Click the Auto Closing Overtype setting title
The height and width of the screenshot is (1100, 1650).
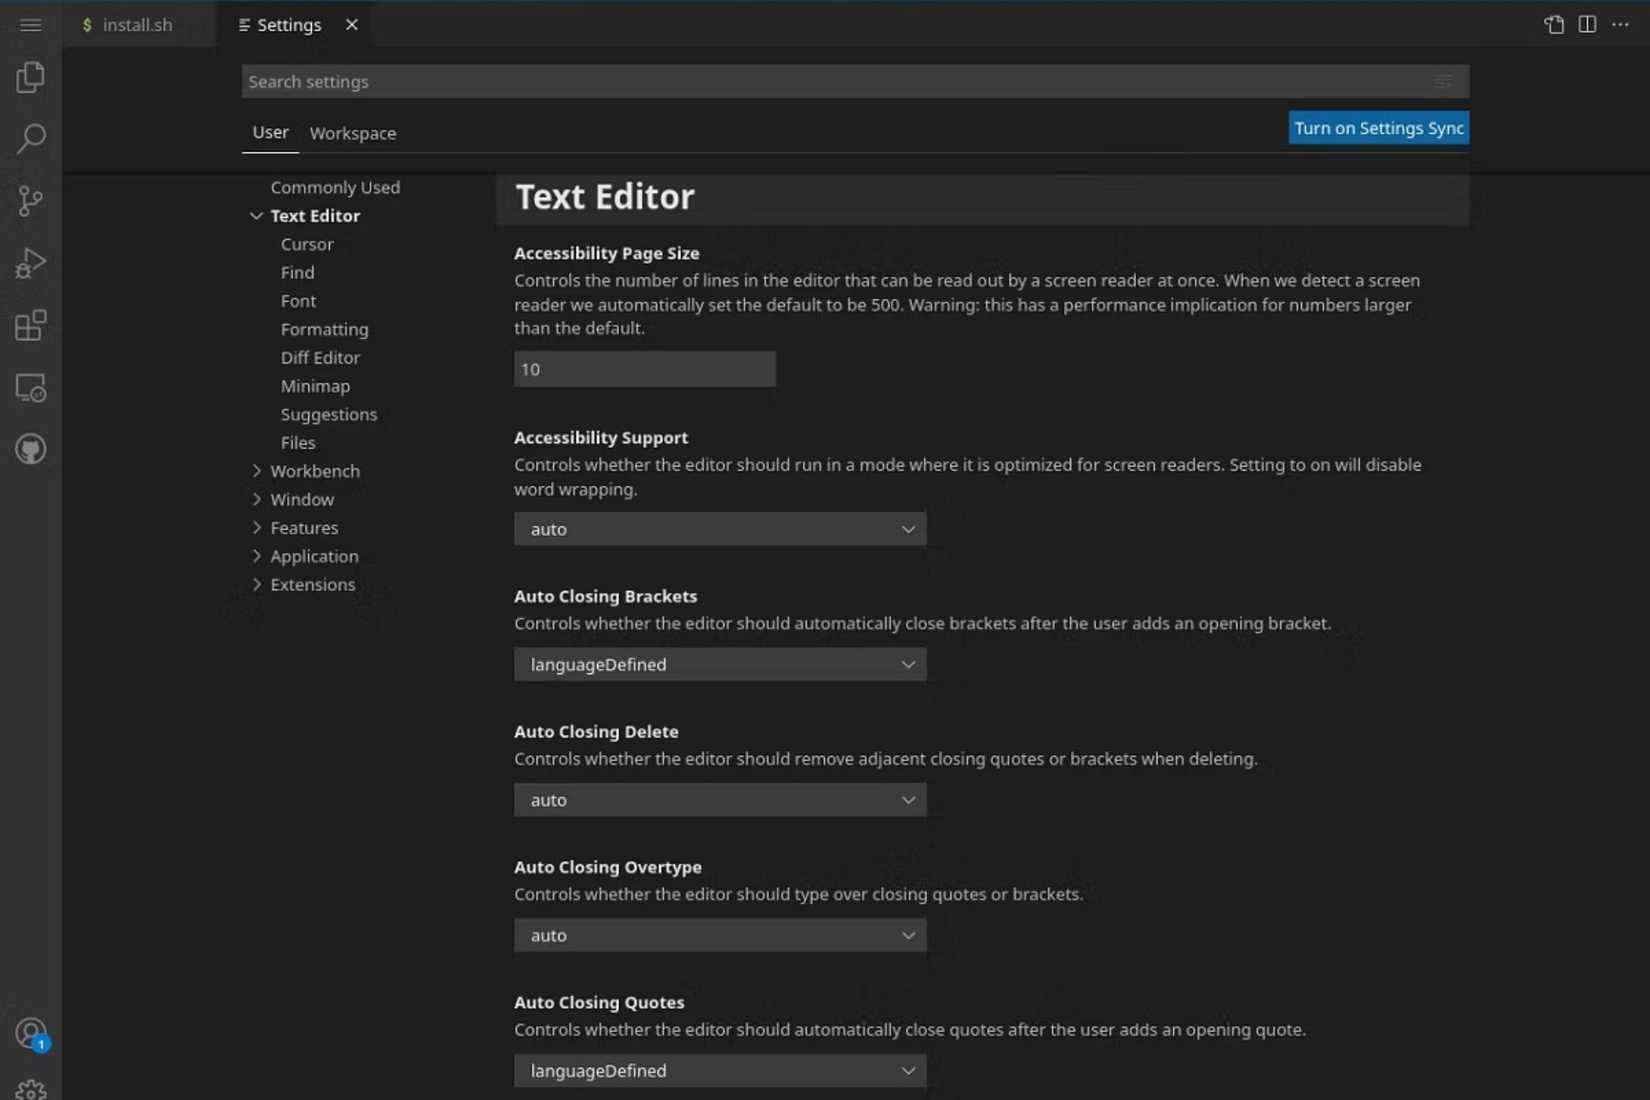607,867
